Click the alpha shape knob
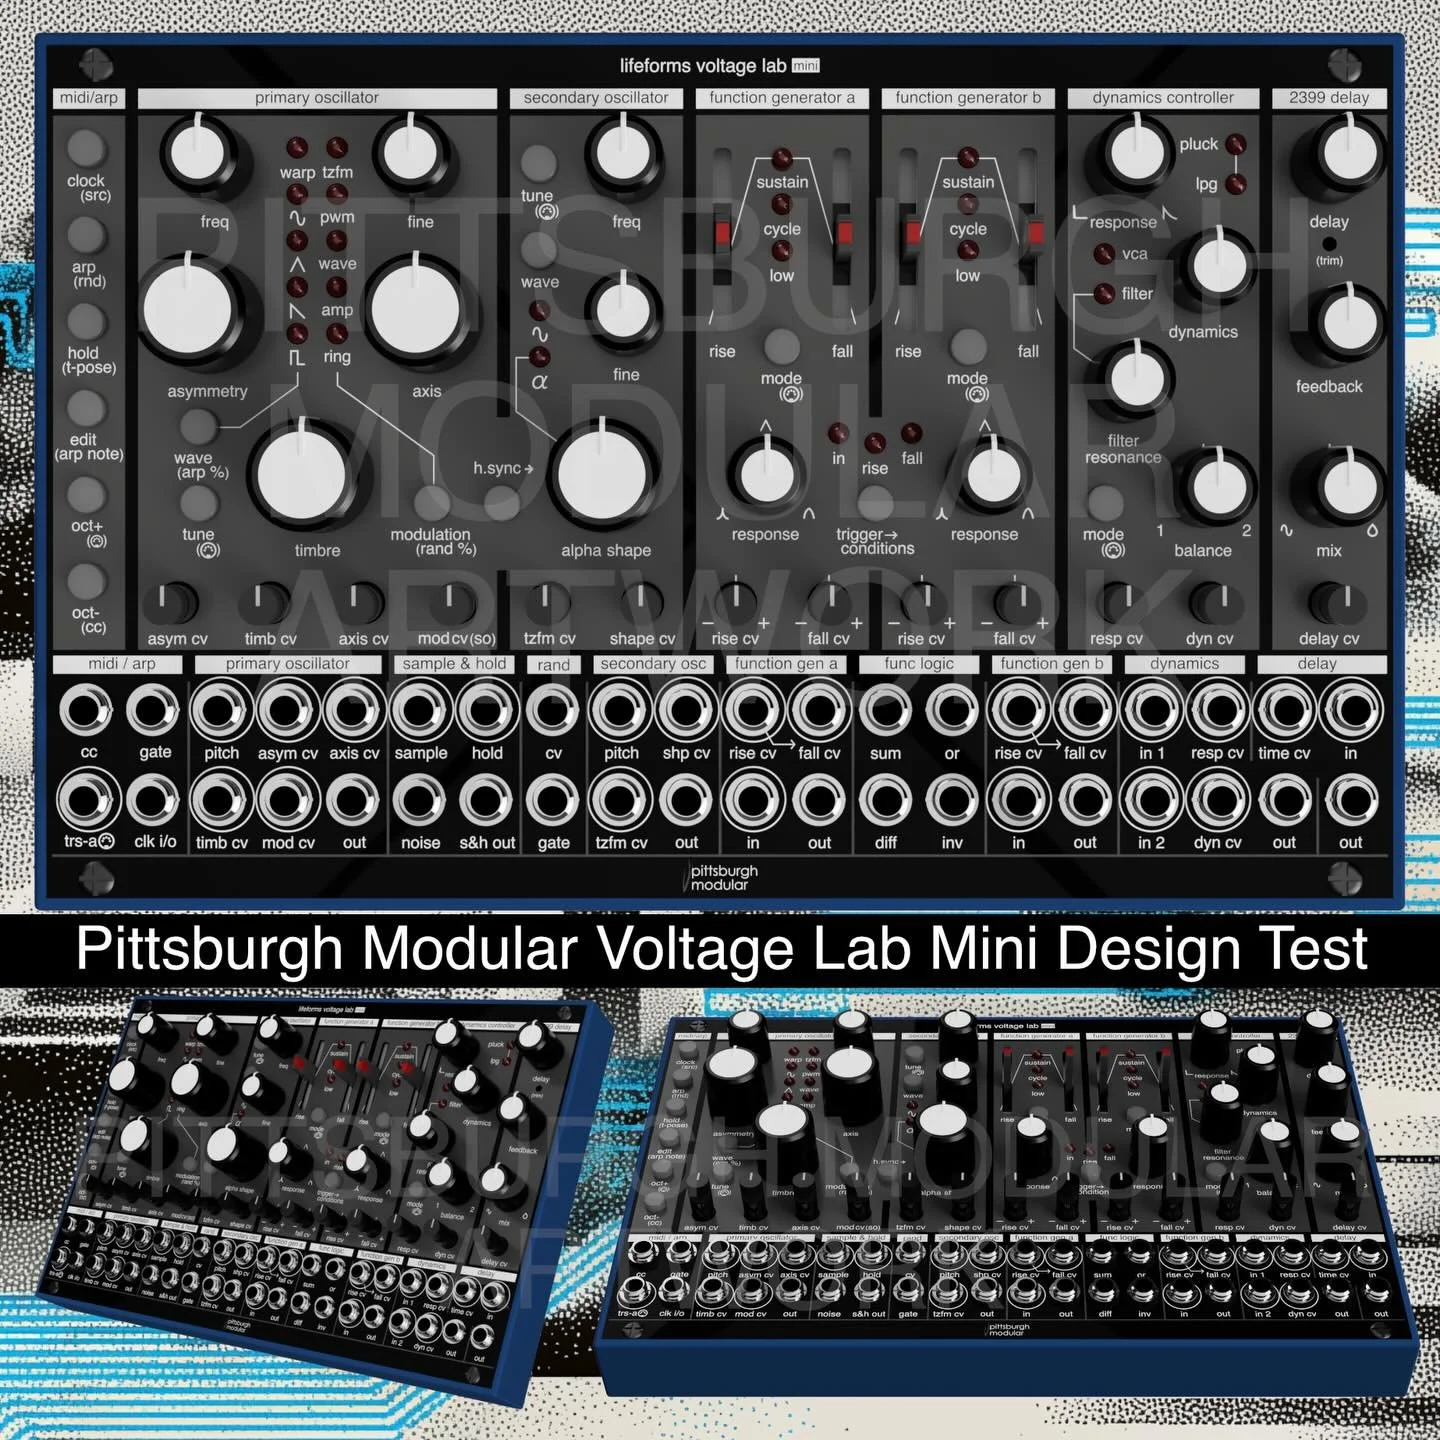 (x=603, y=476)
